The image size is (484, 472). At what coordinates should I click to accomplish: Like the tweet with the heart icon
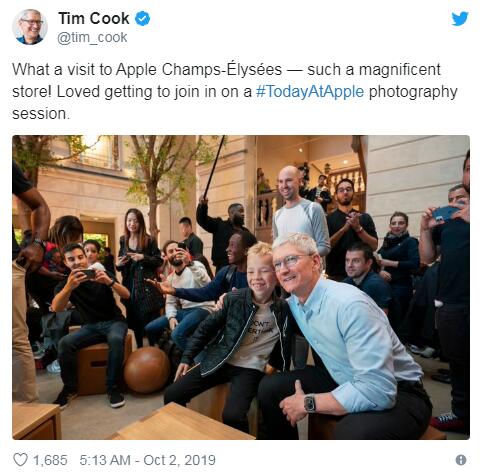20,460
